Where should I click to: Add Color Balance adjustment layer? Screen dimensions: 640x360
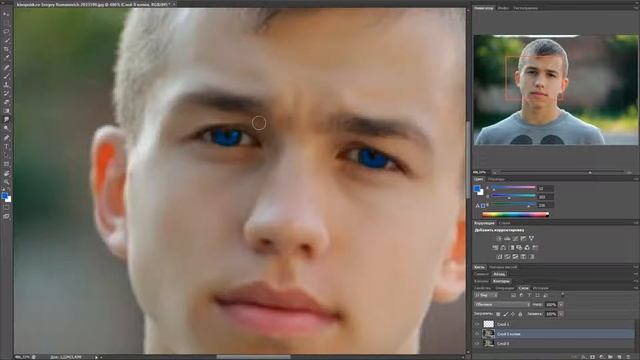[x=503, y=248]
